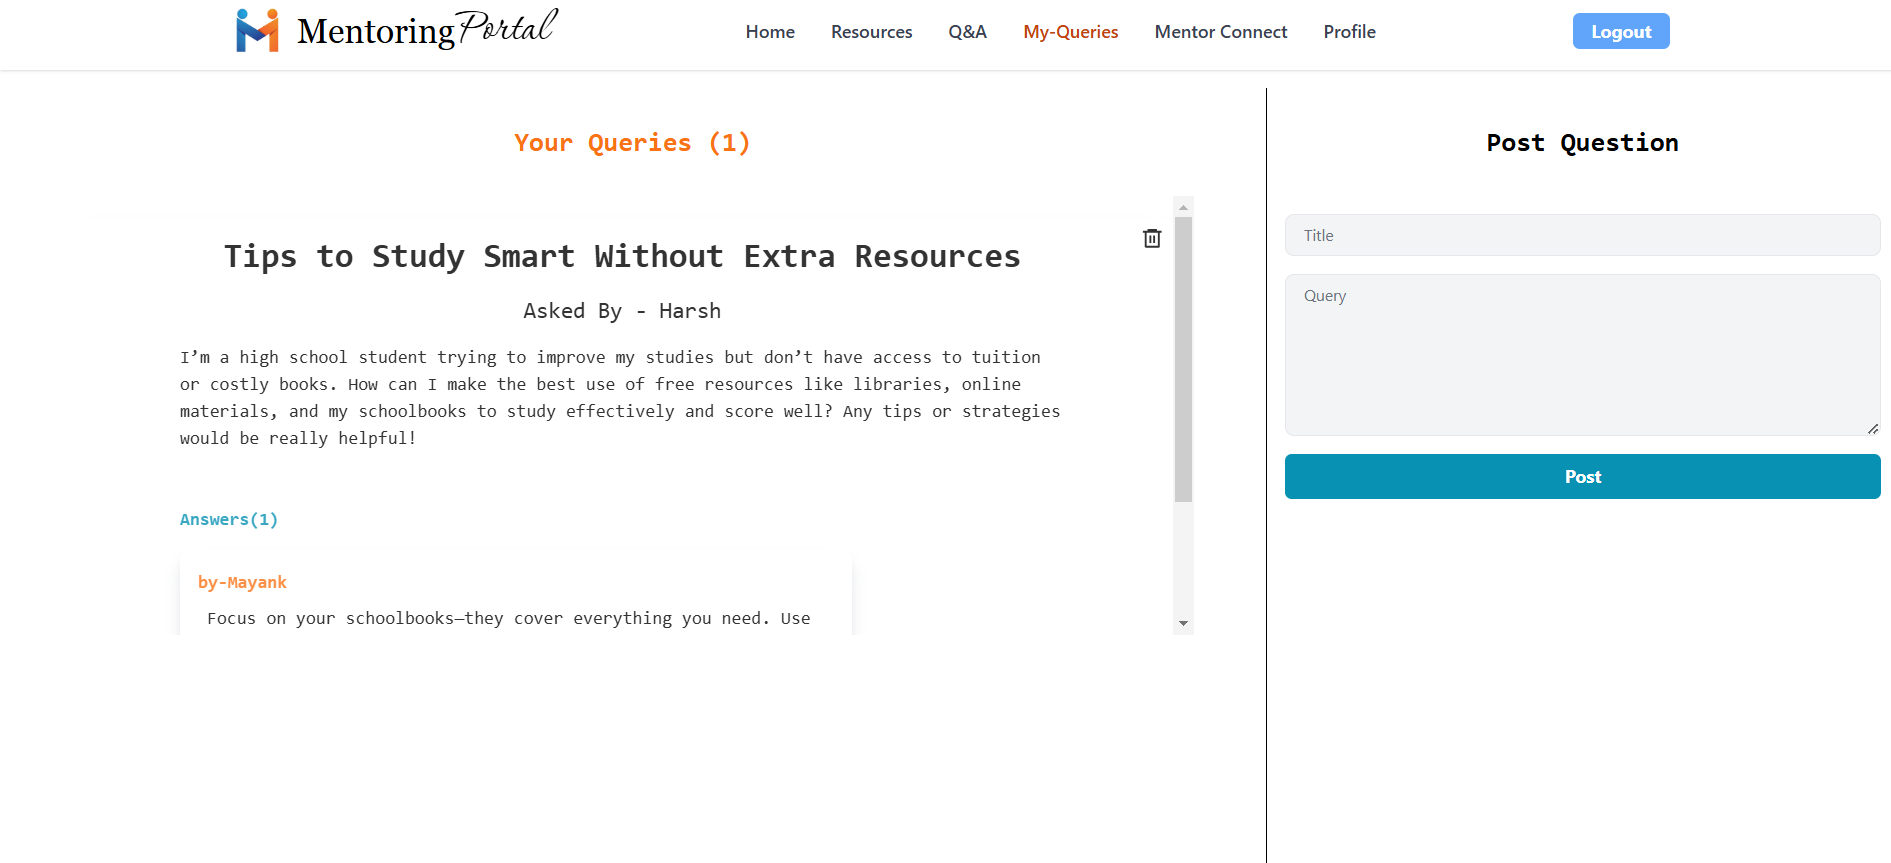The image size is (1891, 863).
Task: Focus the Title input field
Action: (1582, 235)
